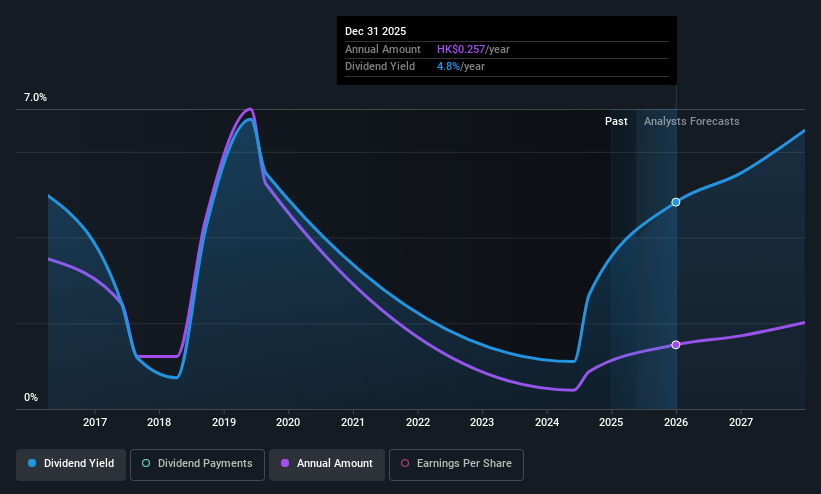Enable the Dividend Payments series
The height and width of the screenshot is (494, 821).
click(x=197, y=464)
